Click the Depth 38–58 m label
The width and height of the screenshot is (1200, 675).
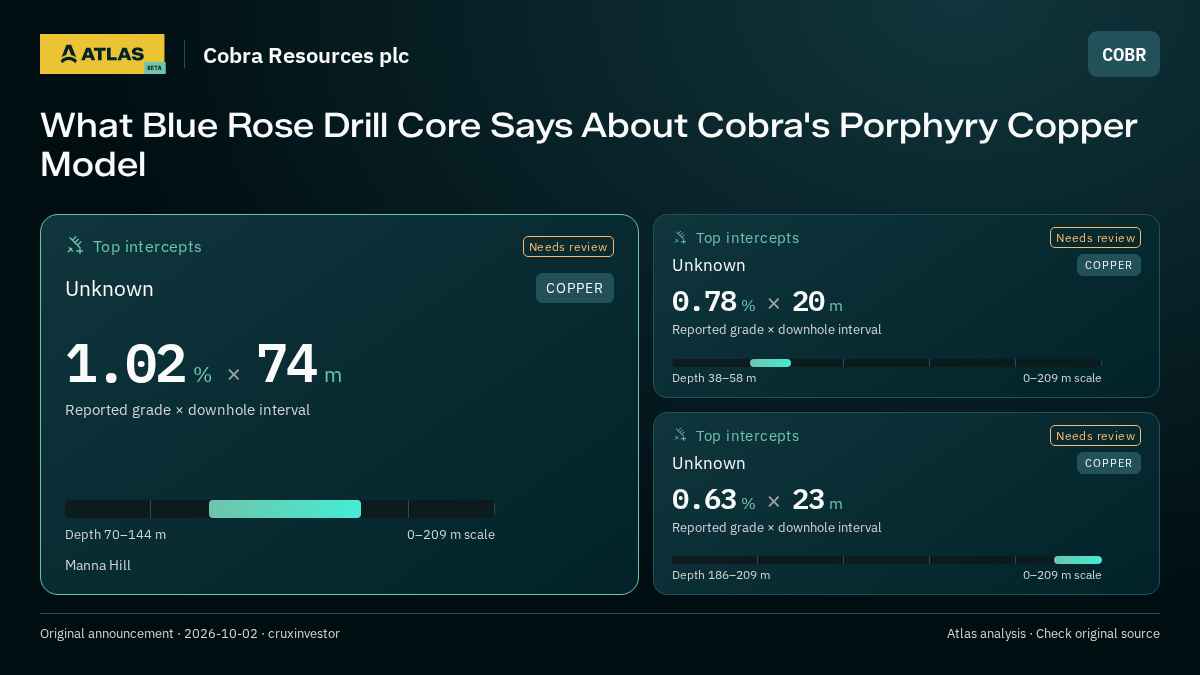[714, 378]
